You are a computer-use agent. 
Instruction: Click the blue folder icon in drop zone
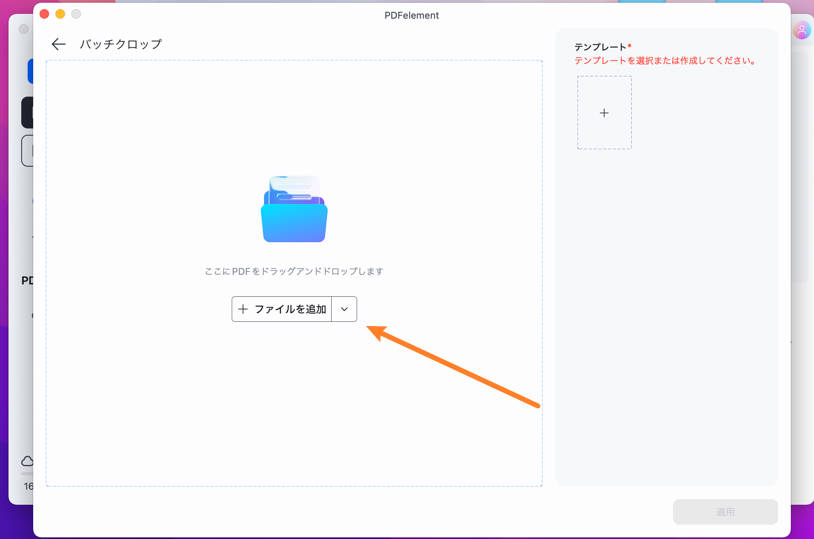294,210
